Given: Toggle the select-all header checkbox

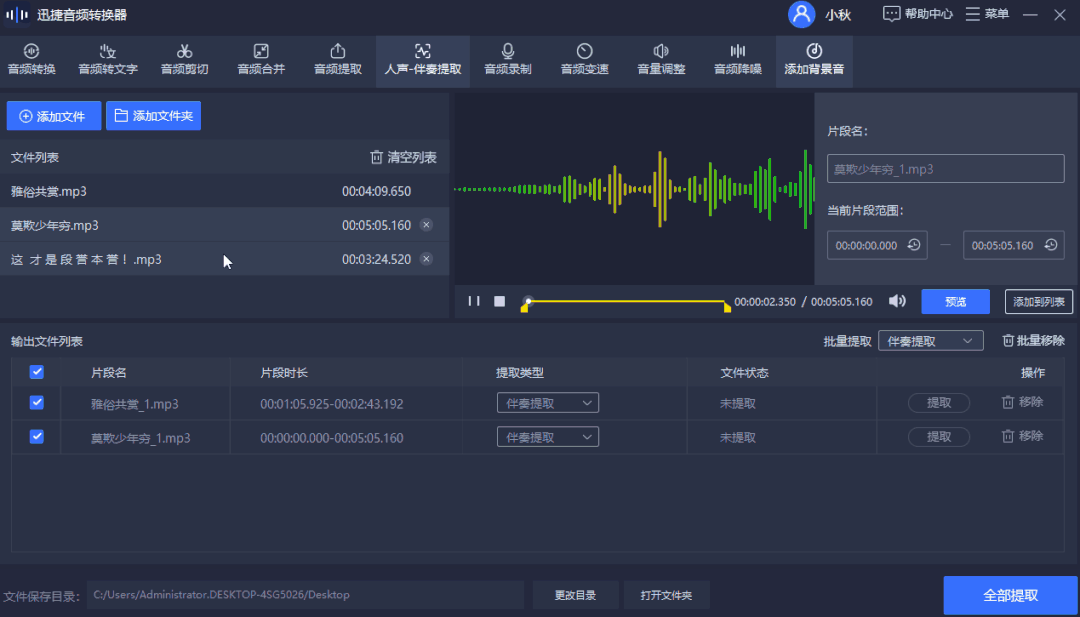Looking at the screenshot, I should coord(37,372).
